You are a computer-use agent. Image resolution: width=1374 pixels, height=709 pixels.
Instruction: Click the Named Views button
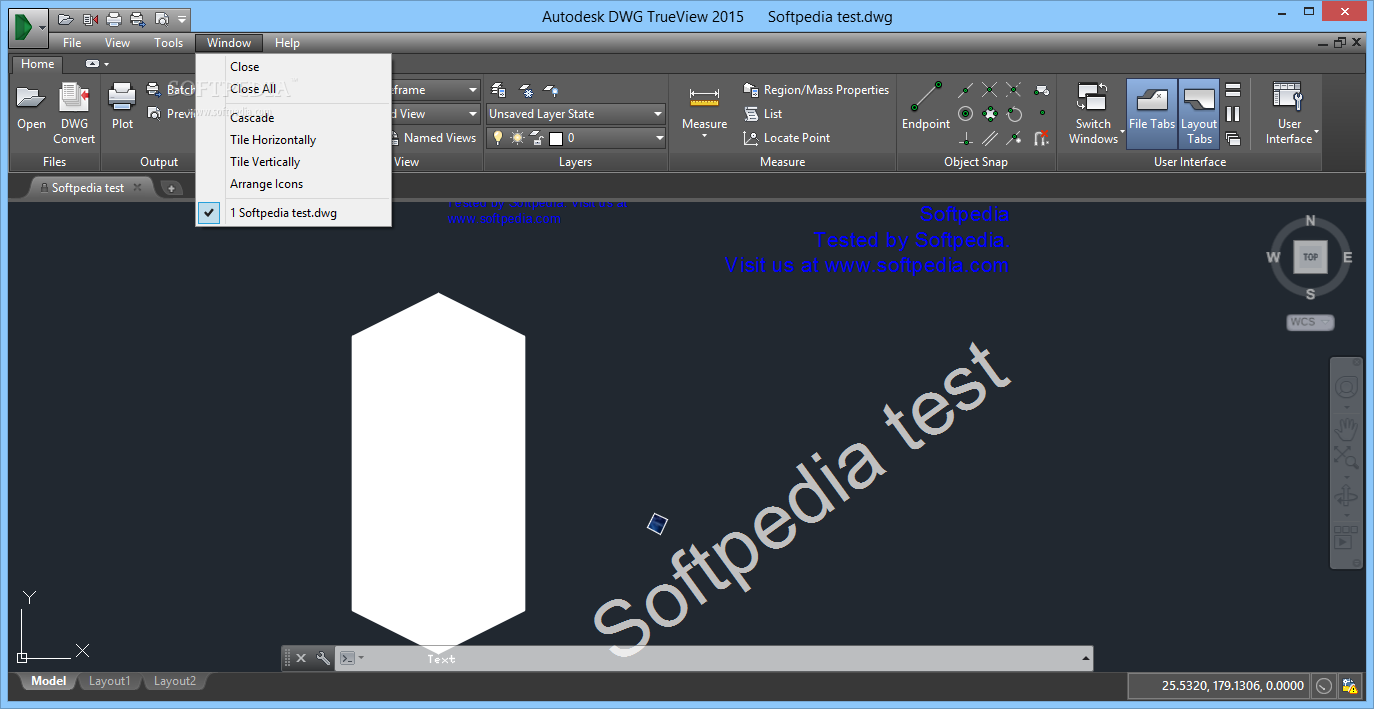click(x=432, y=138)
